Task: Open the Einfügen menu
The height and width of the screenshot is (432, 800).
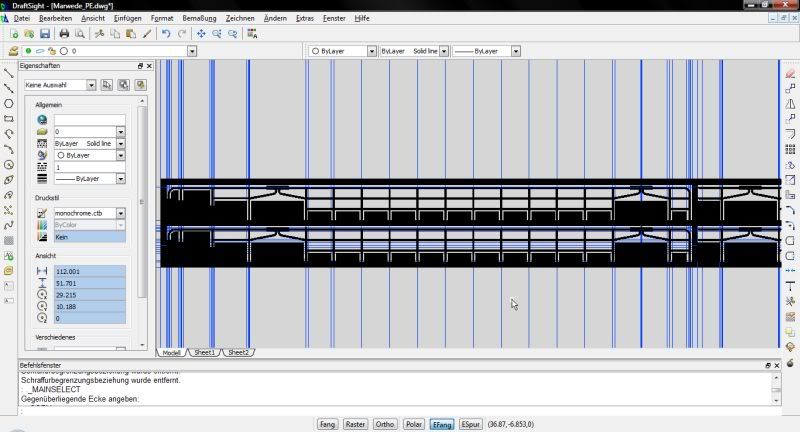Action: (x=128, y=18)
